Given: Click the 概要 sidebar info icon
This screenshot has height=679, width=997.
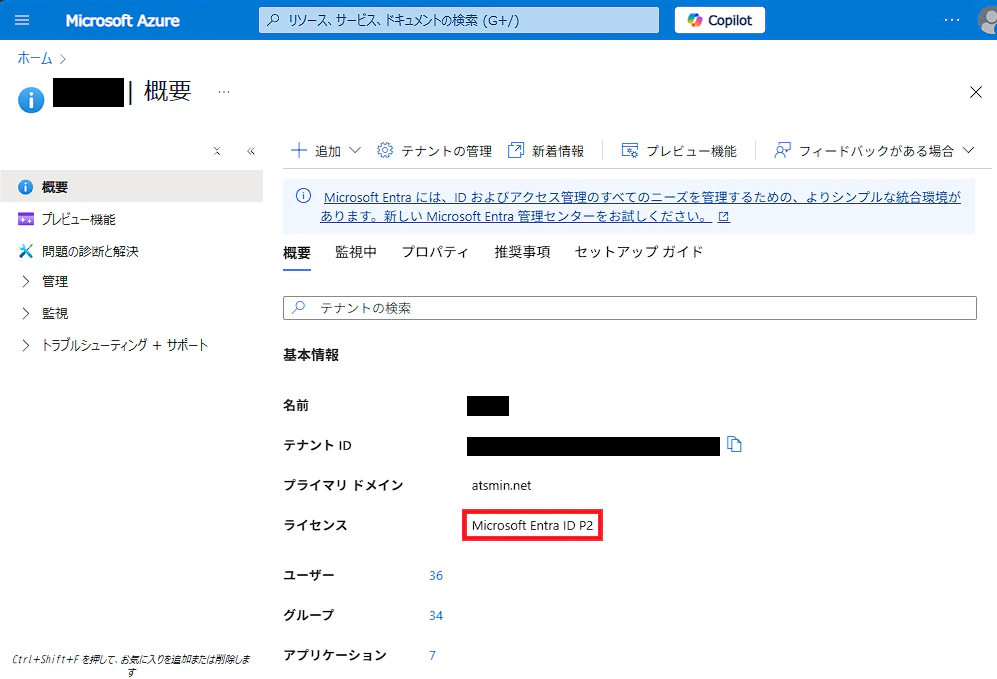Looking at the screenshot, I should (x=25, y=187).
